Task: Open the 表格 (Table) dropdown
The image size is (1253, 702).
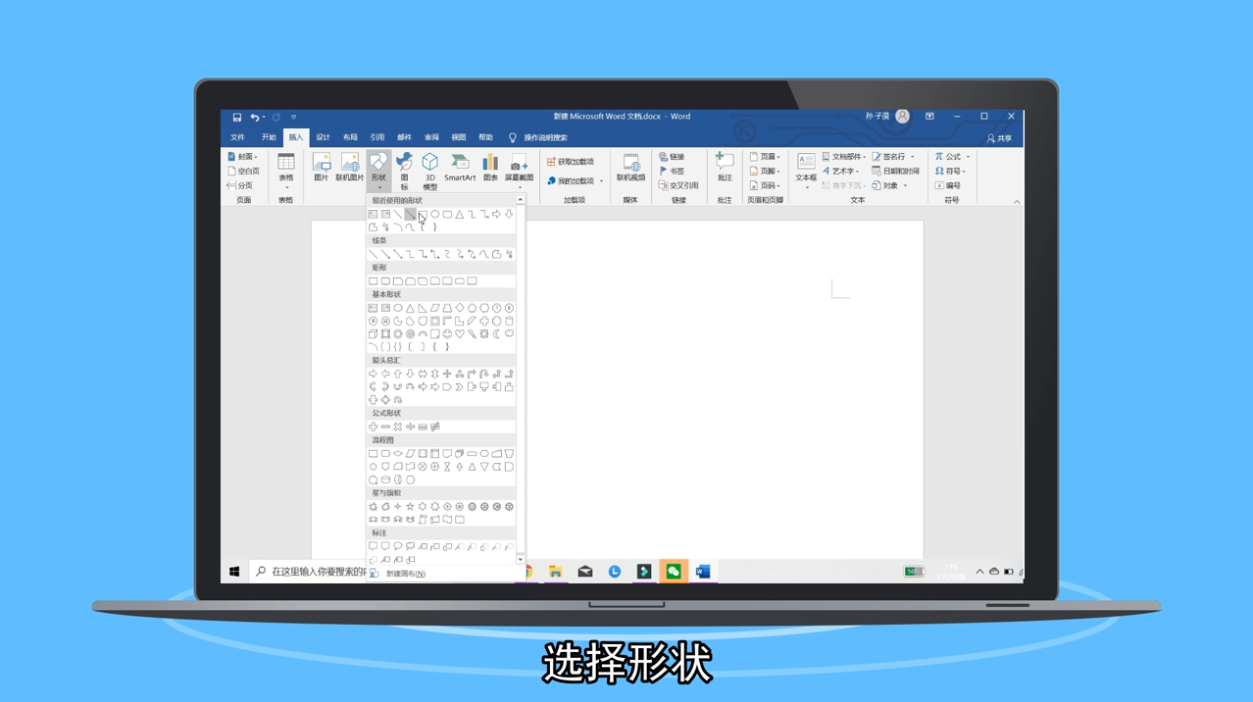Action: (x=286, y=171)
